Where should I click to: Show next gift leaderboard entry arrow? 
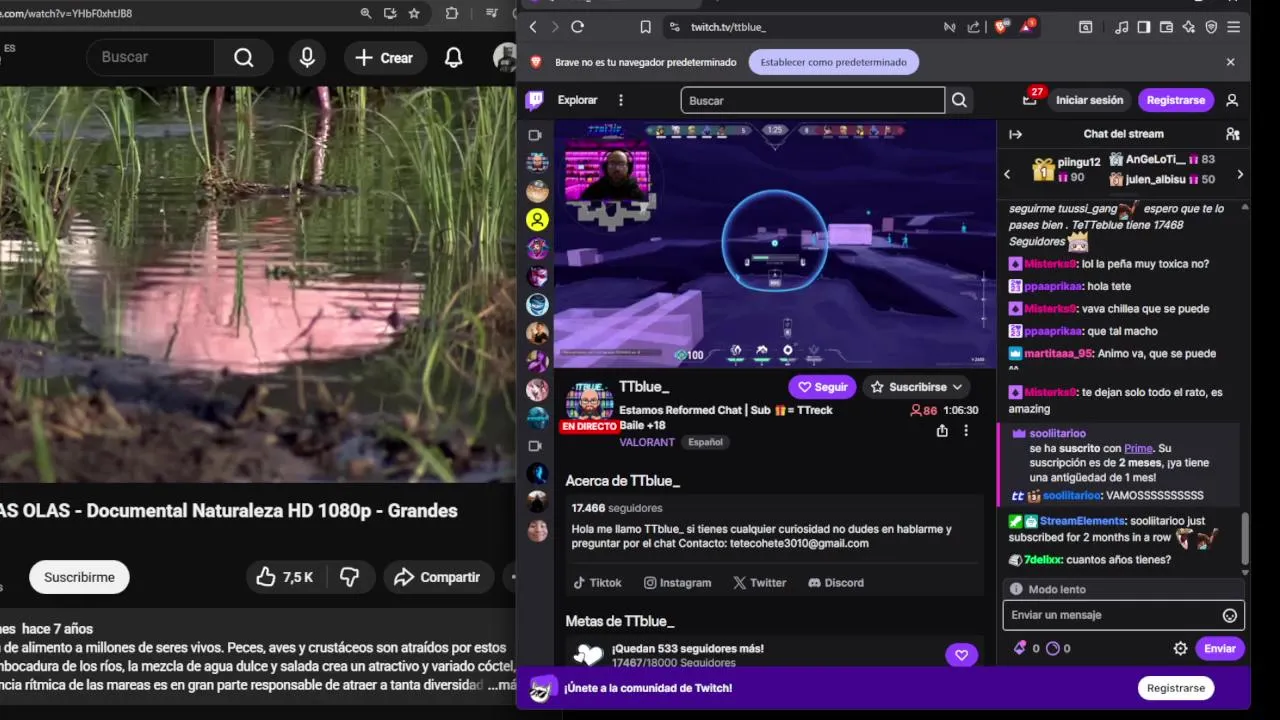[x=1240, y=174]
